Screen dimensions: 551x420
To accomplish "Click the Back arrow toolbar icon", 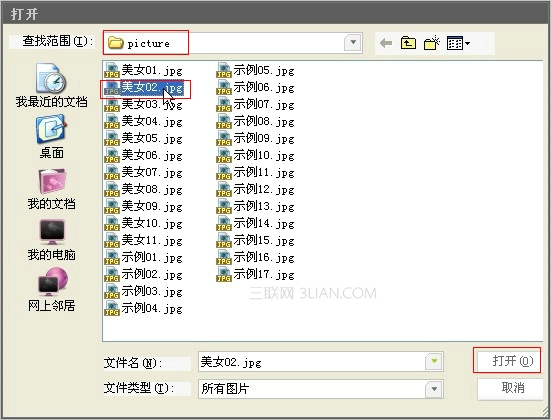I will (x=386, y=43).
